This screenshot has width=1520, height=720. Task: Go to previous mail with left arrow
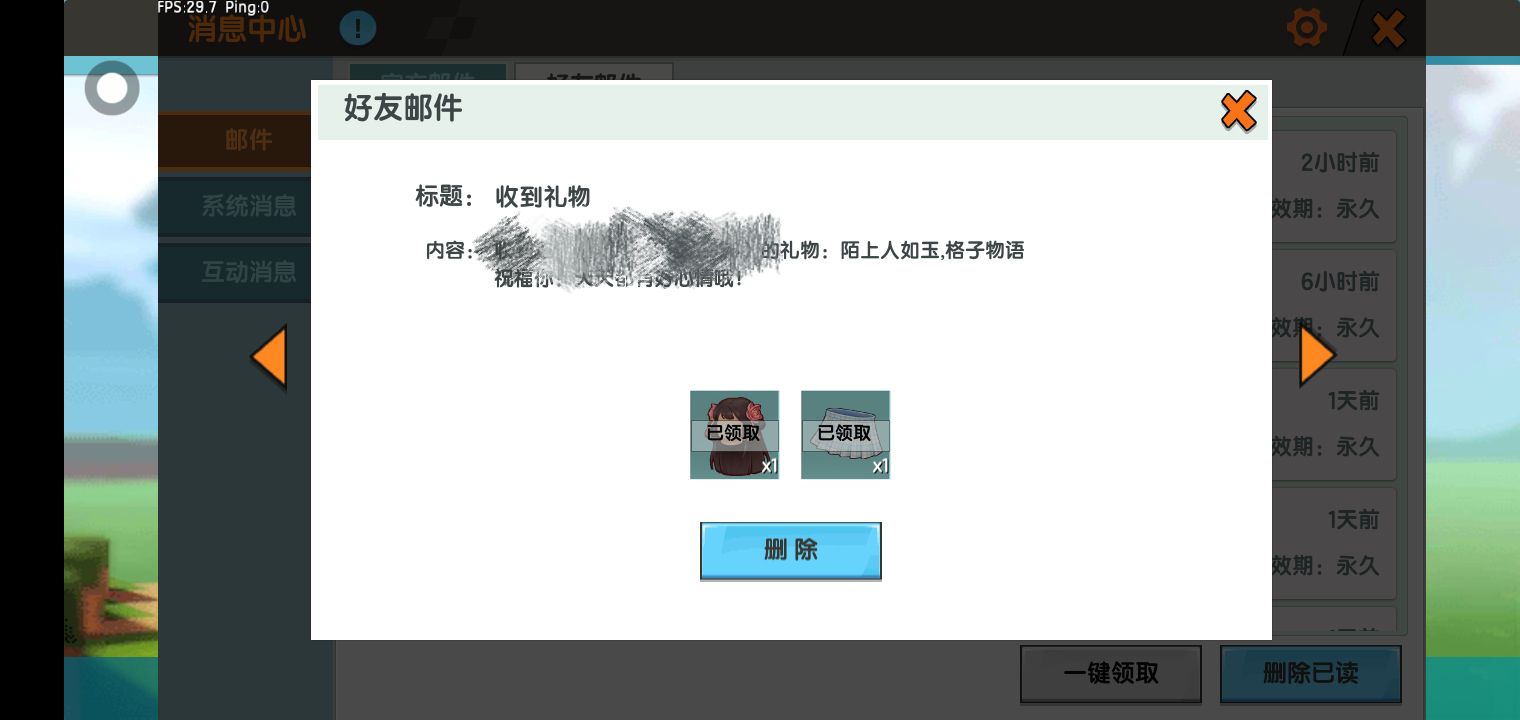[269, 357]
